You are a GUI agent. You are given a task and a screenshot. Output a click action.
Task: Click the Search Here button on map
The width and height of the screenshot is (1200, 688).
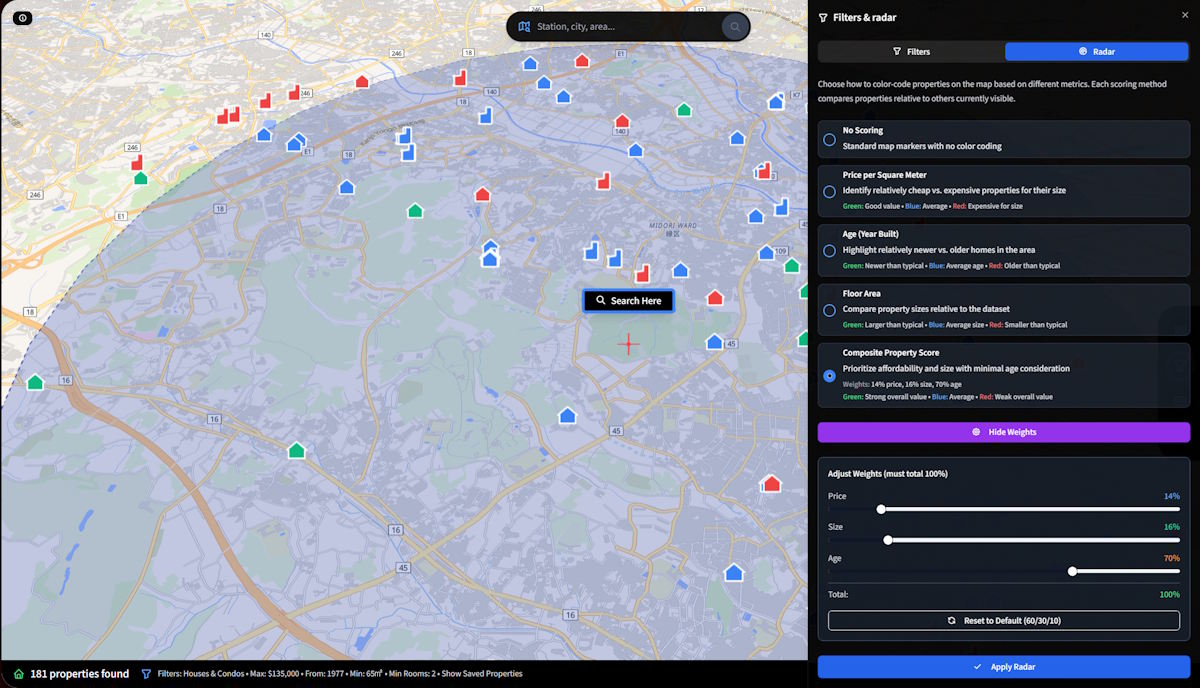629,300
